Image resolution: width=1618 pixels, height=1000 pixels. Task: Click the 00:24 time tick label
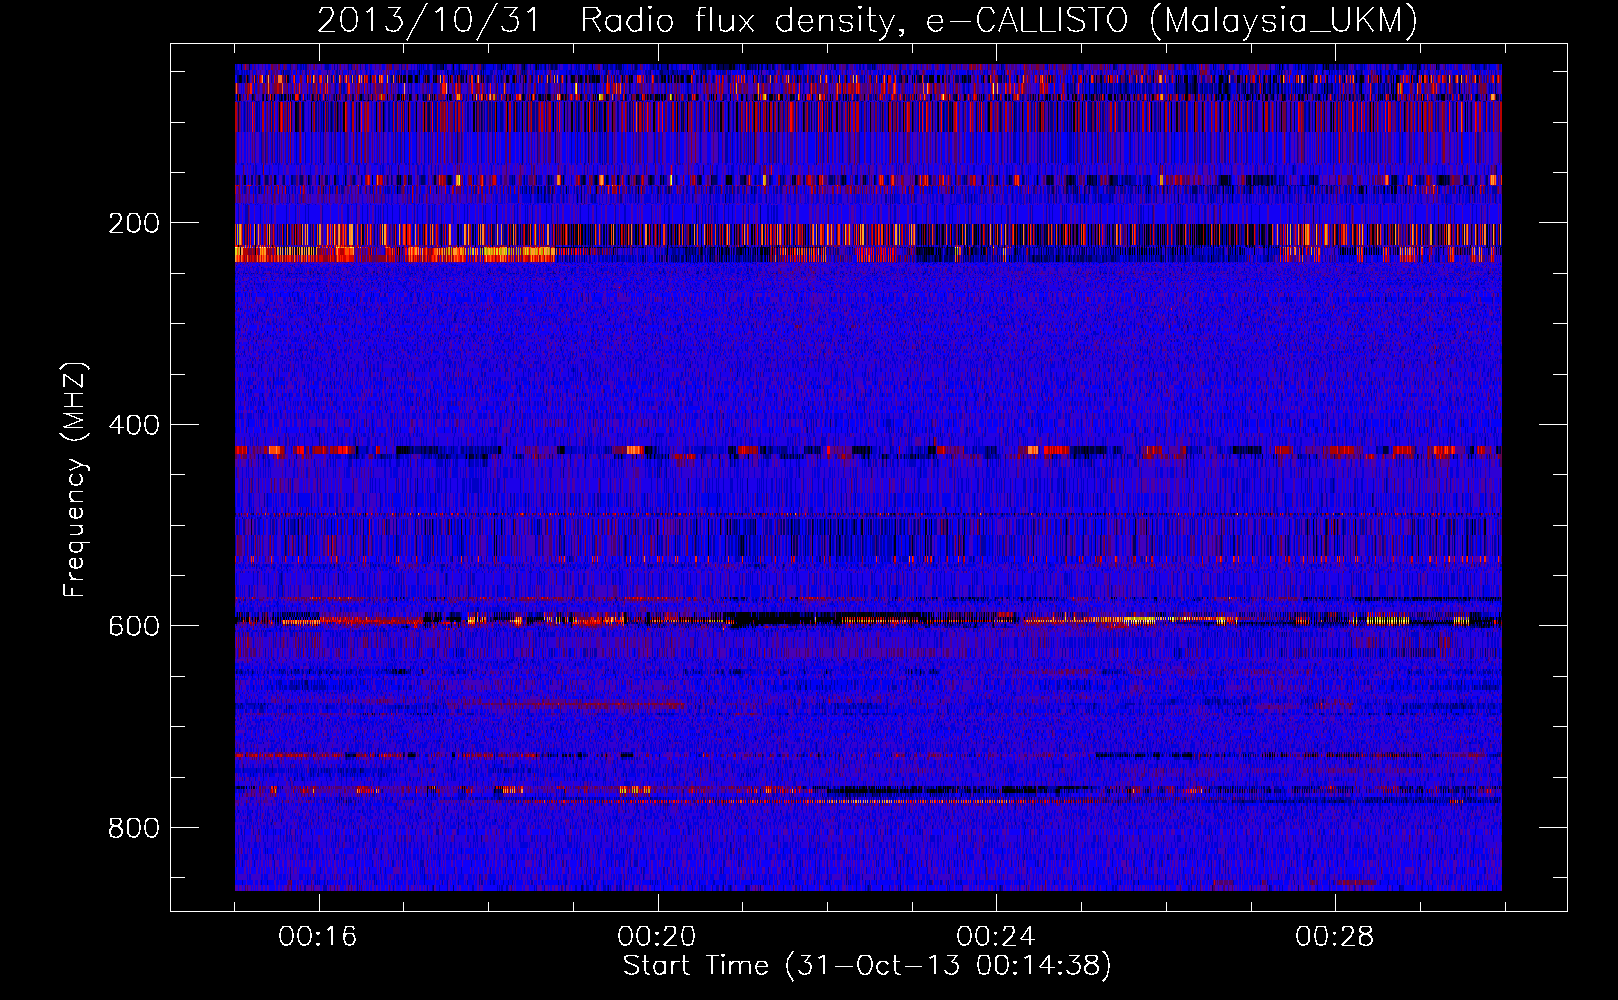[996, 937]
